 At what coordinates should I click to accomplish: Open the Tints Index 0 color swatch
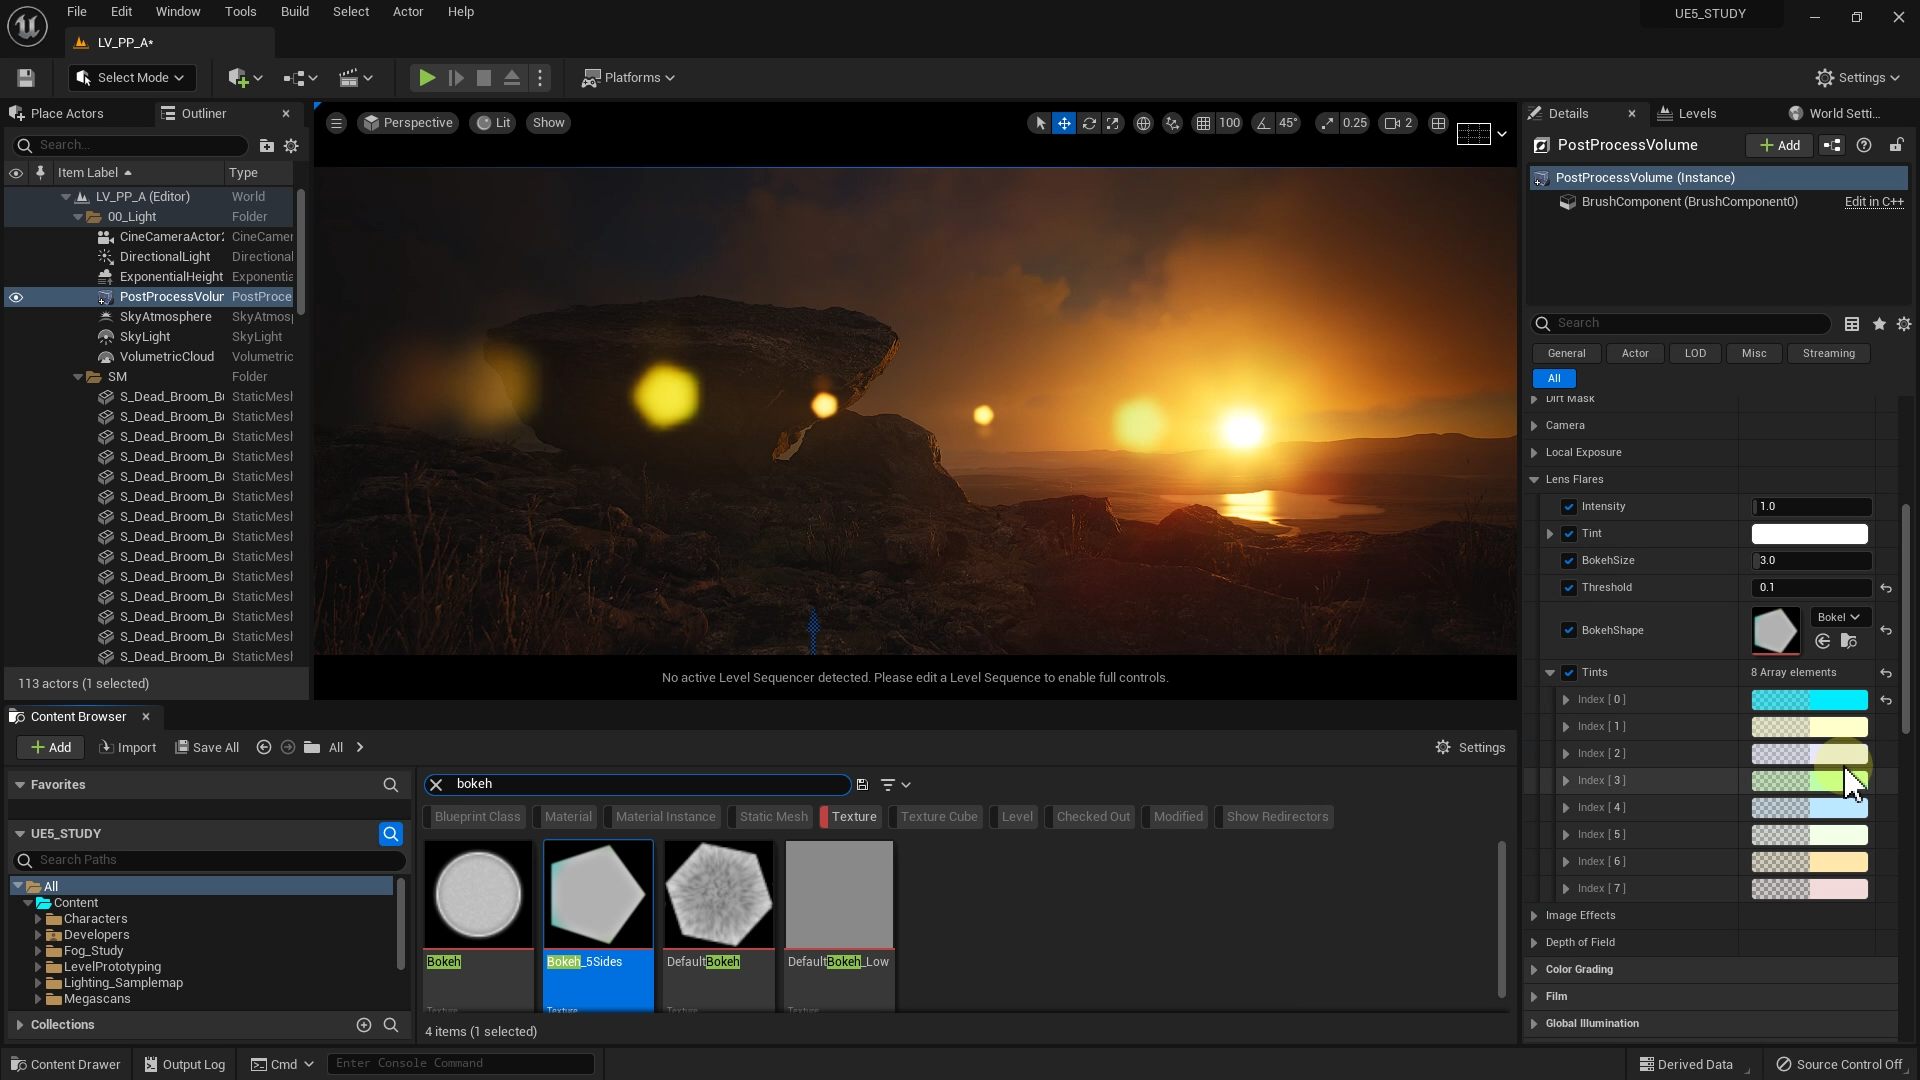point(1809,700)
